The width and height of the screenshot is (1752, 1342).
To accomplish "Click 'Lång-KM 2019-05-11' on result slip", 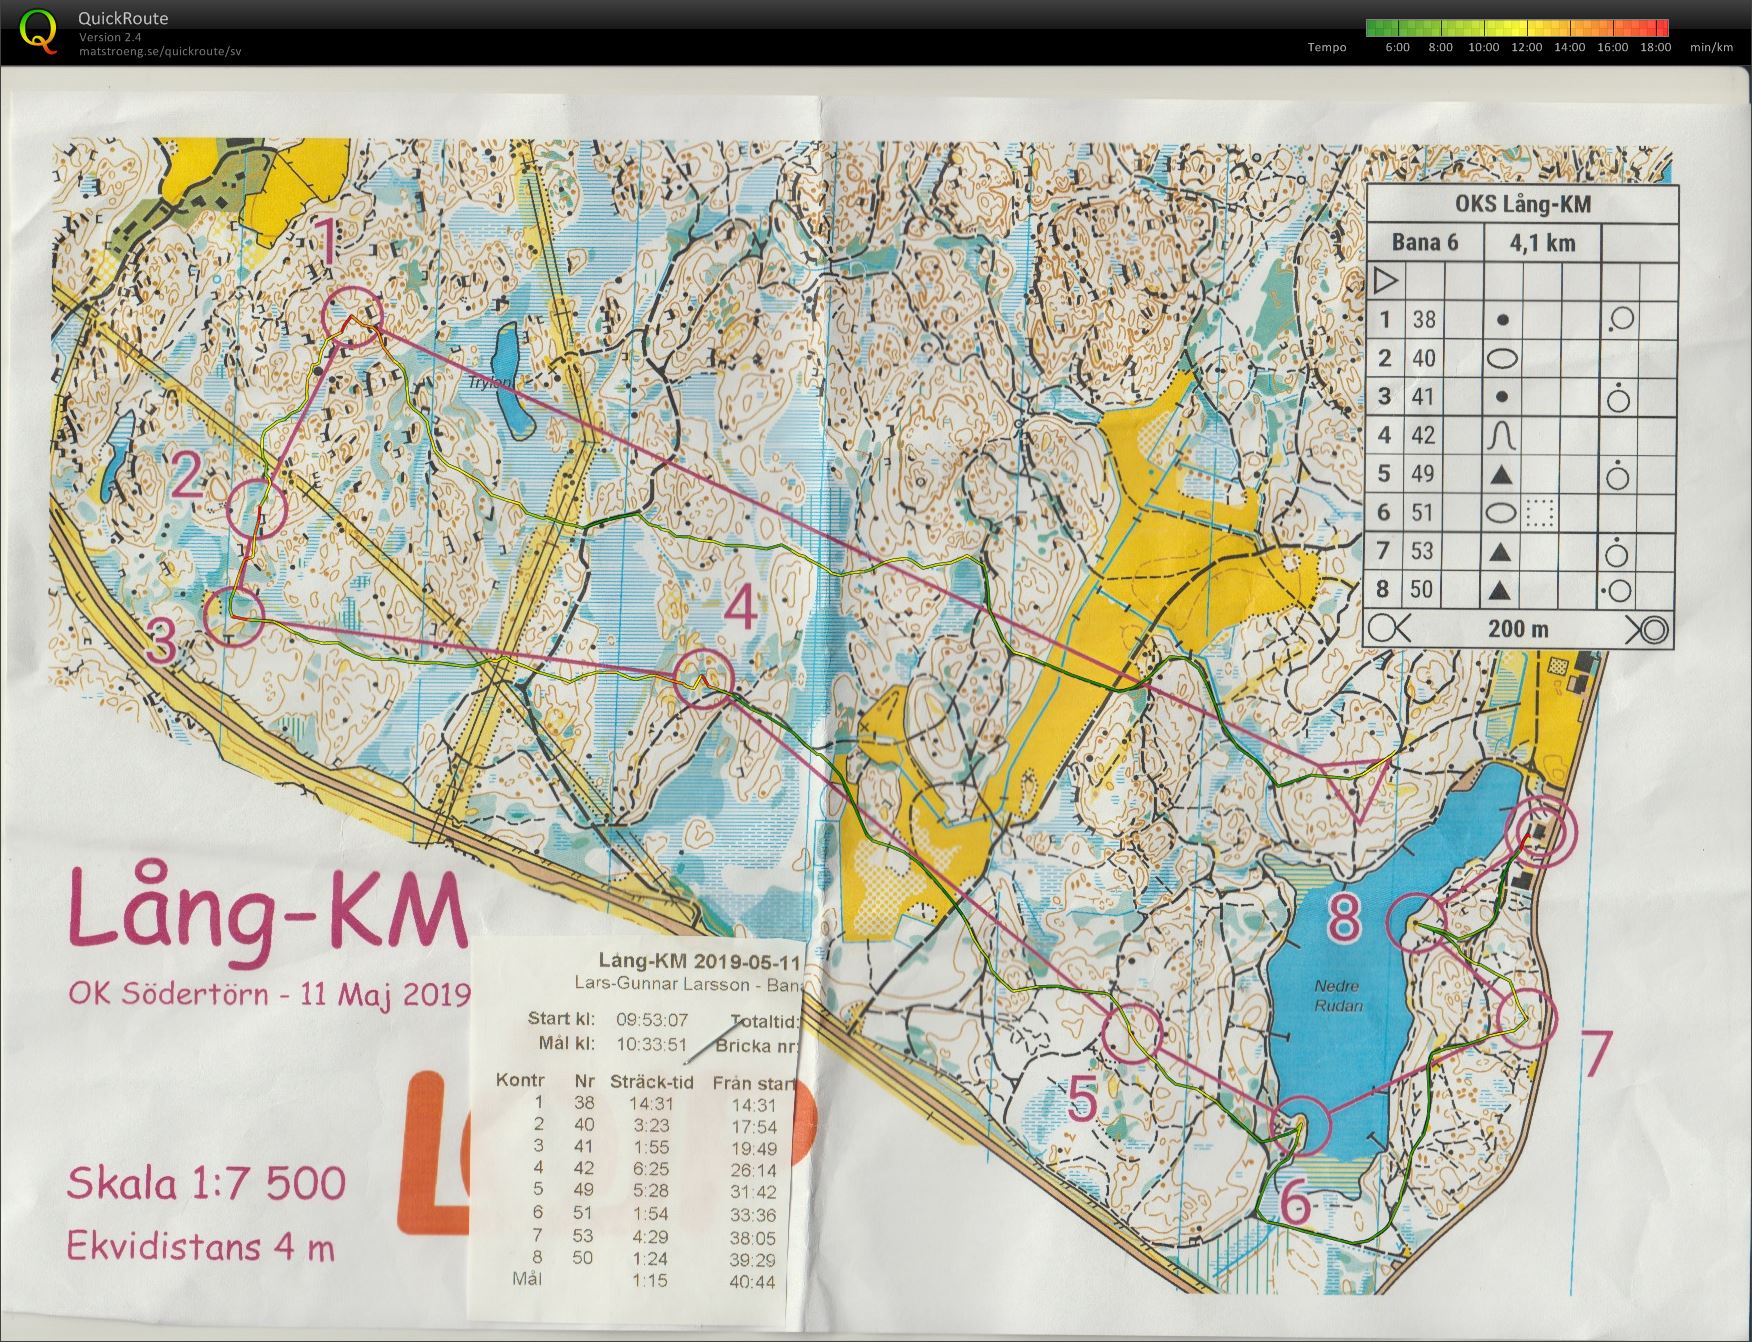I will coord(699,962).
